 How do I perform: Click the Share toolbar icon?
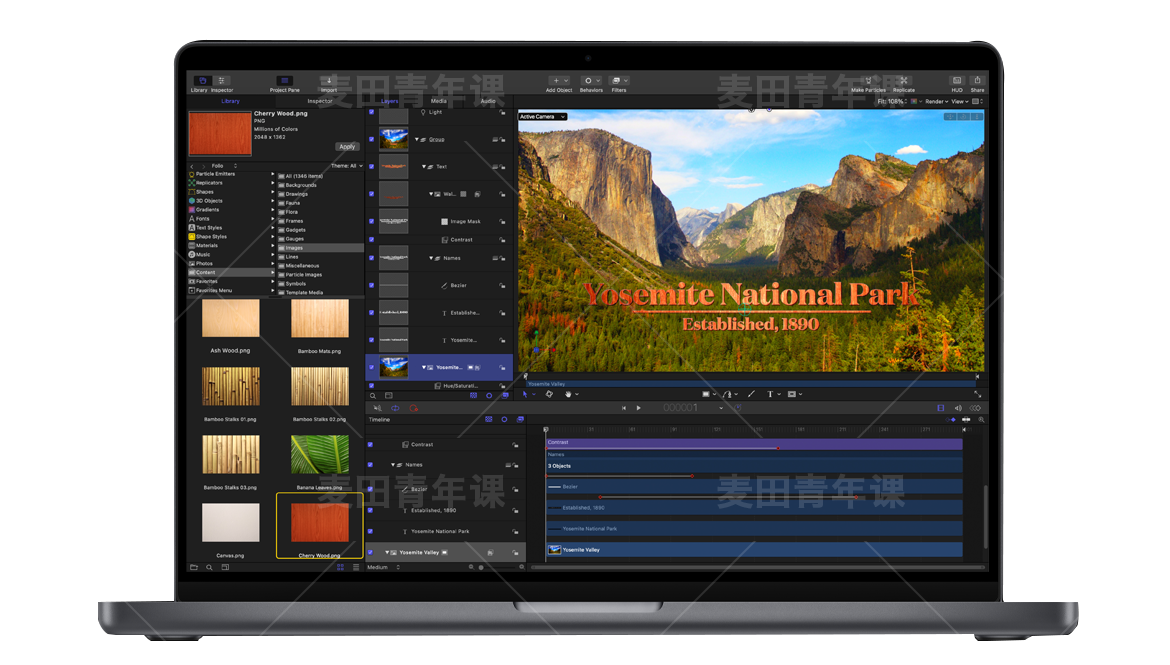pos(977,81)
